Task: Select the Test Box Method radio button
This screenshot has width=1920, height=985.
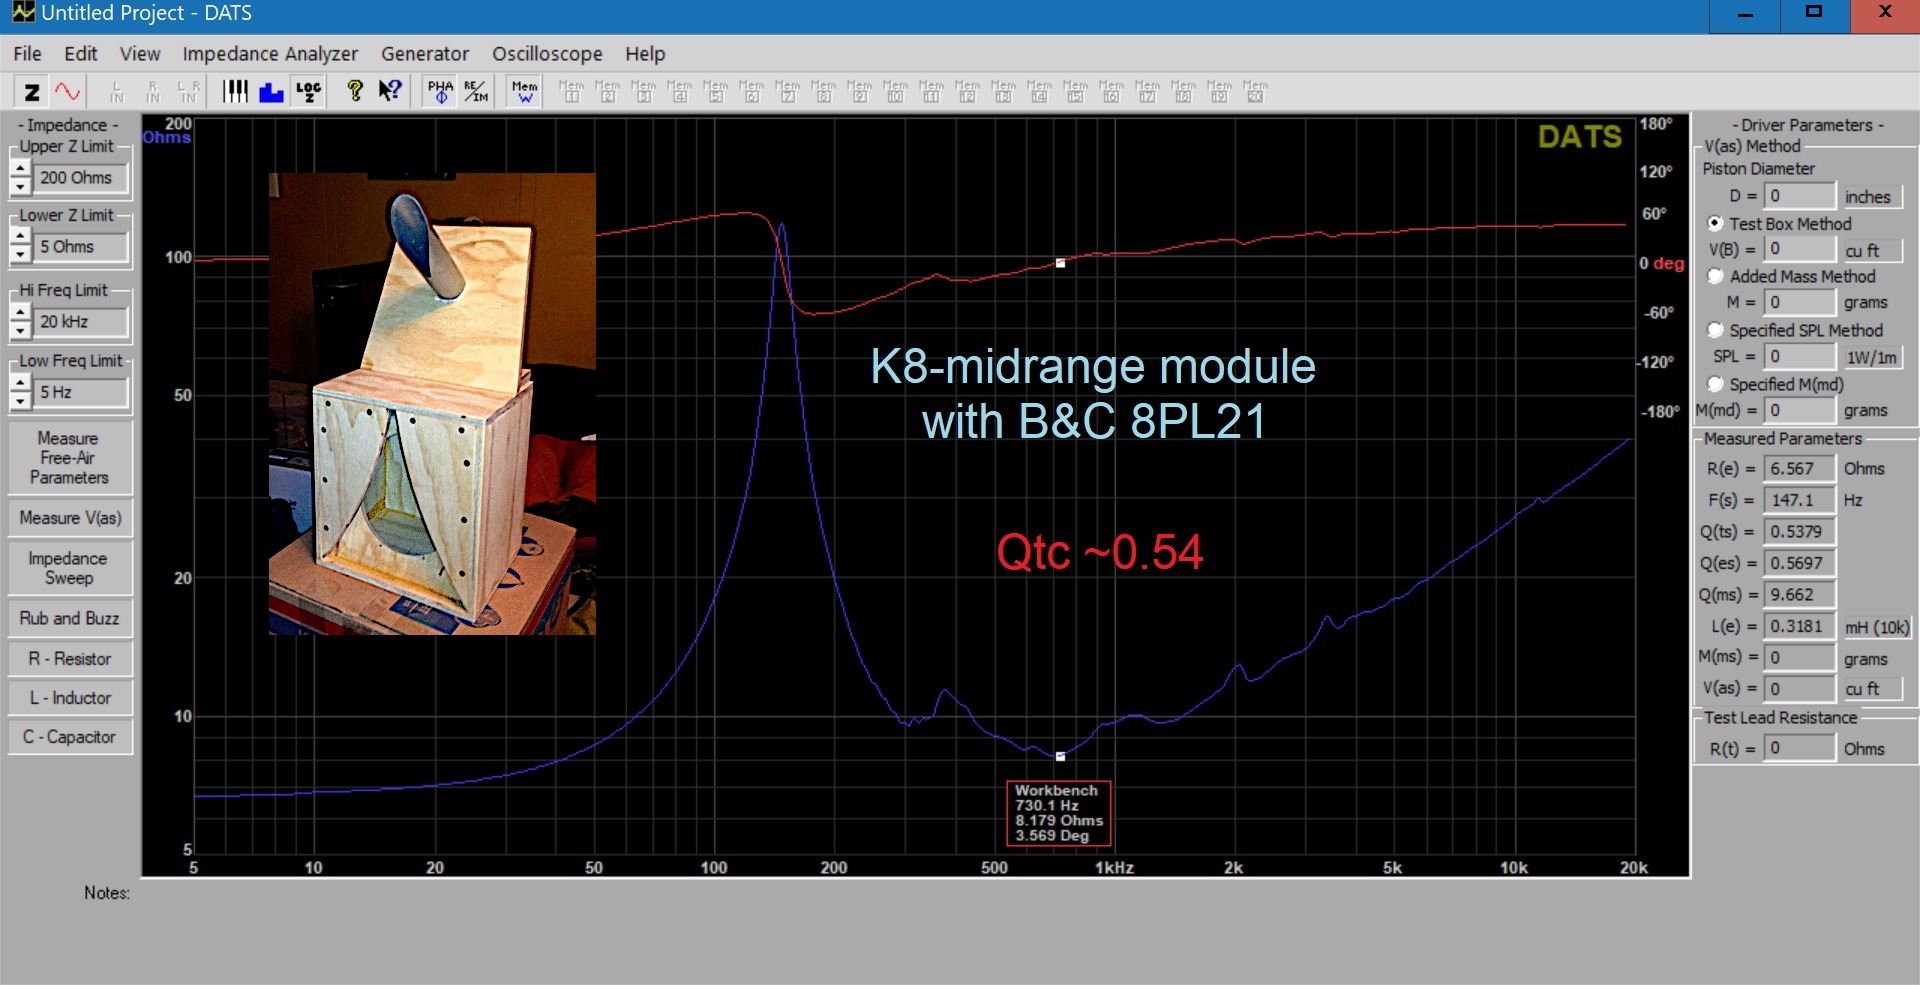Action: pos(1715,223)
